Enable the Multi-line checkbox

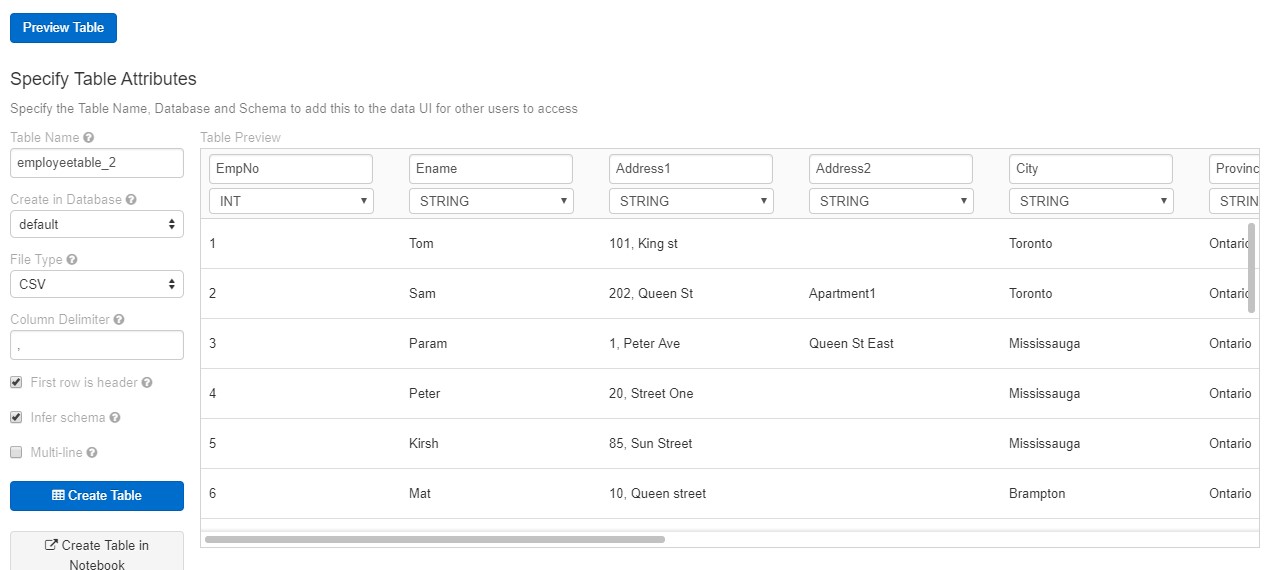(16, 452)
